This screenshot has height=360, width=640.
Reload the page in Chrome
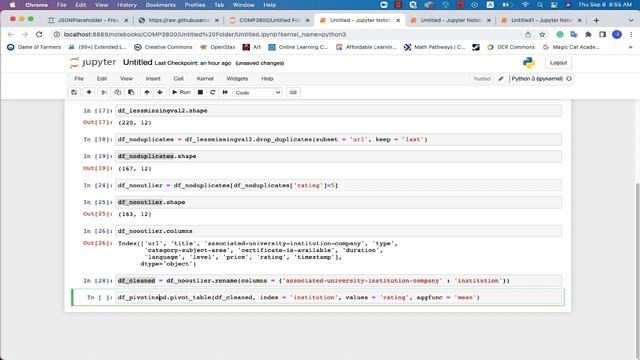click(39, 34)
